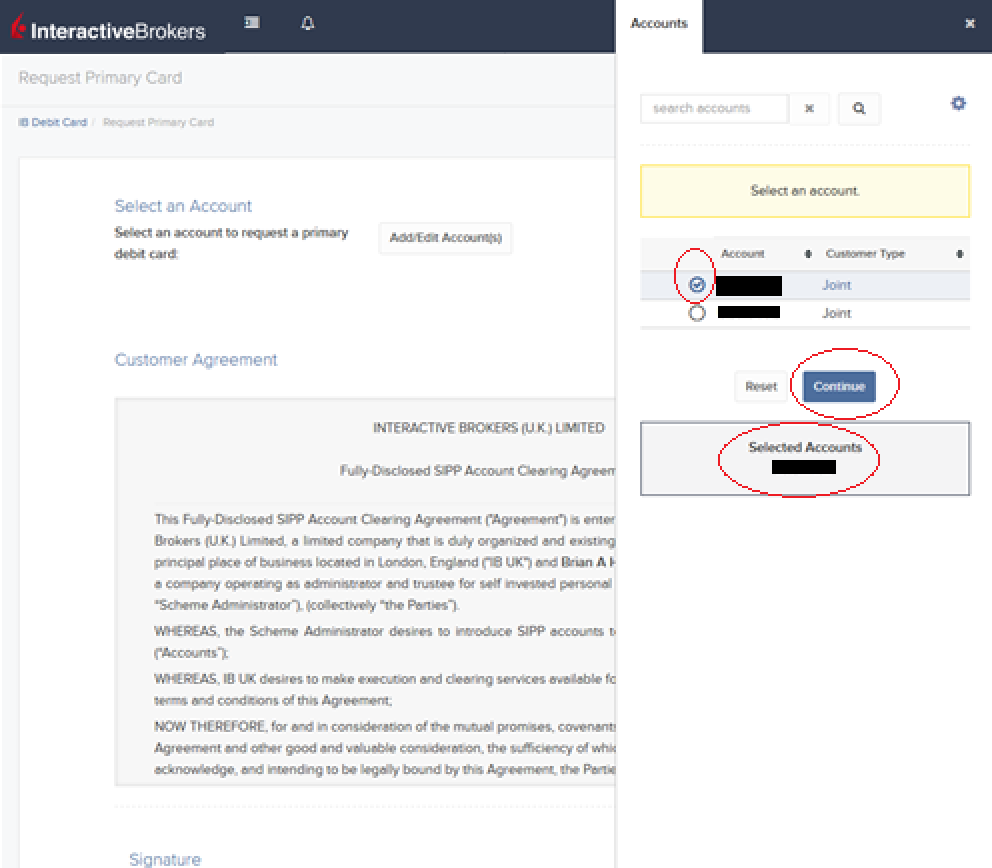The width and height of the screenshot is (992, 868).
Task: Open the IB Debit Card breadcrumb link
Action: click(53, 122)
